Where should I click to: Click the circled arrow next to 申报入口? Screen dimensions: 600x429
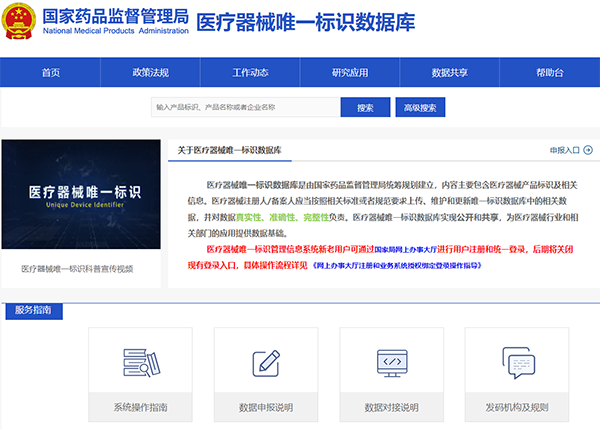pyautogui.click(x=588, y=150)
